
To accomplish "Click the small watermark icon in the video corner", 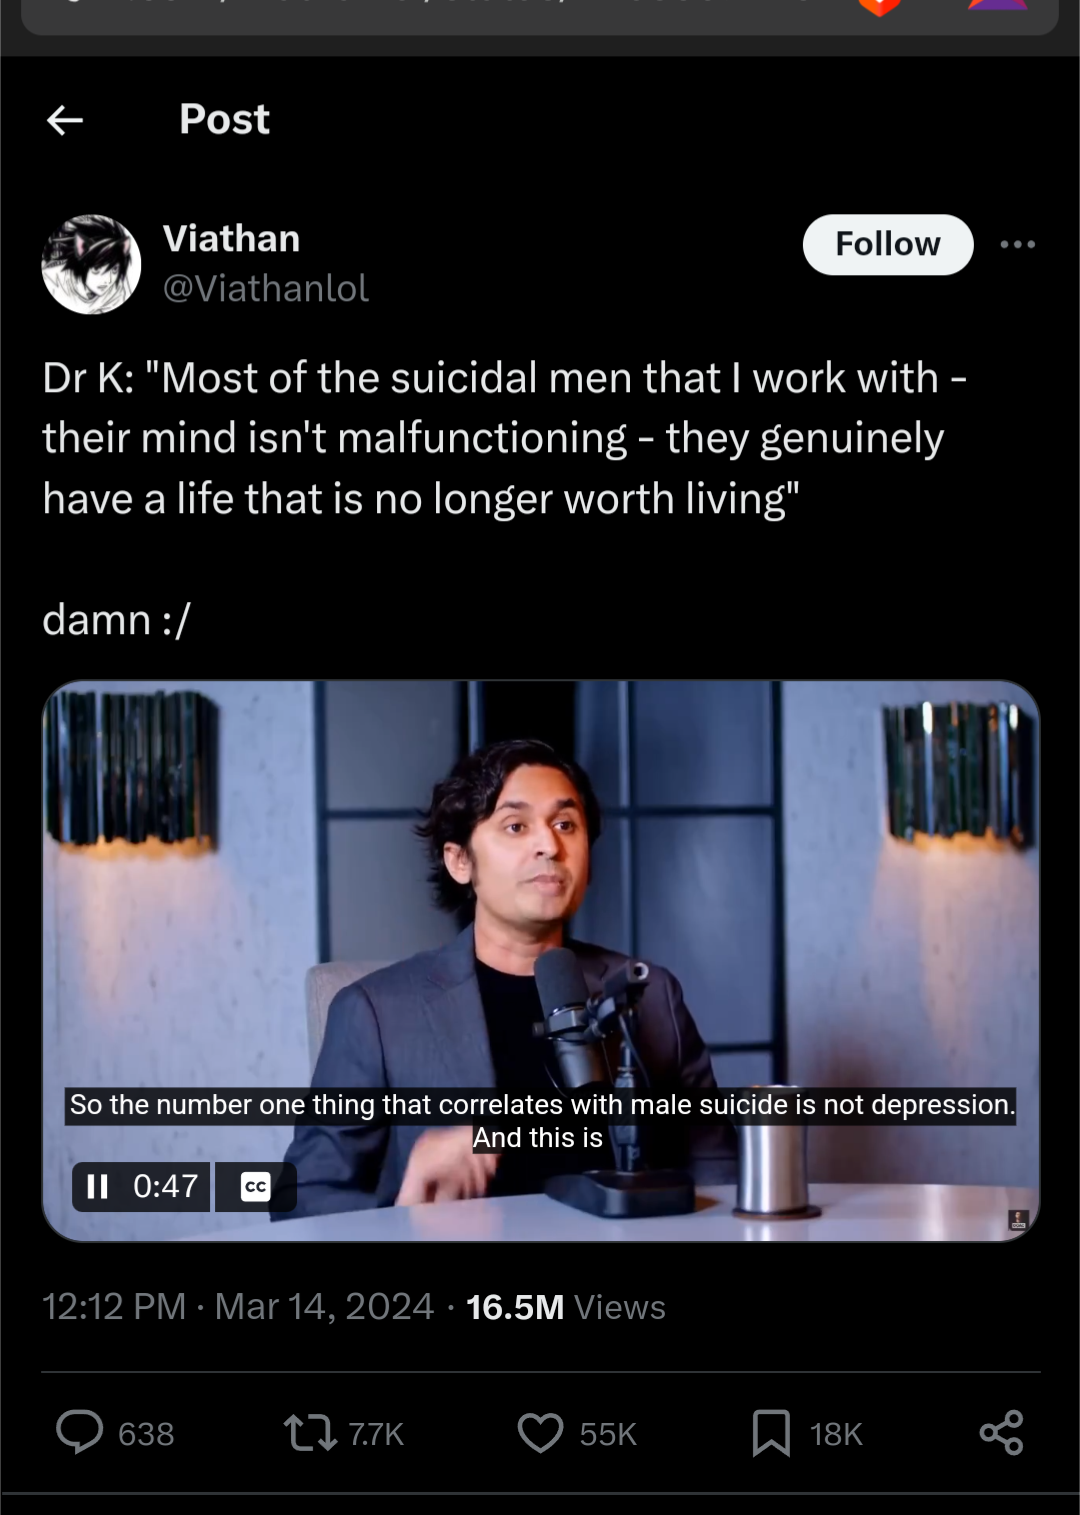I will (1018, 1219).
